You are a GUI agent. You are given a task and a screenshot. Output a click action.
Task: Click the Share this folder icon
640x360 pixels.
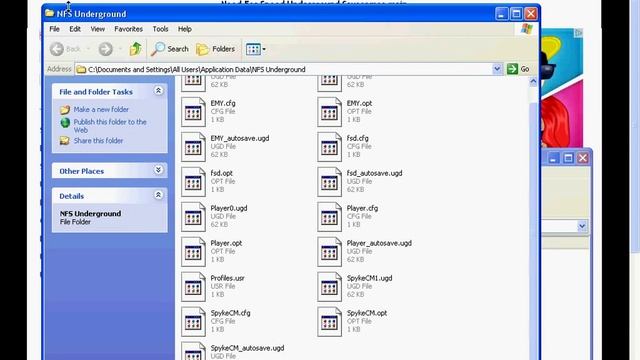click(x=65, y=141)
